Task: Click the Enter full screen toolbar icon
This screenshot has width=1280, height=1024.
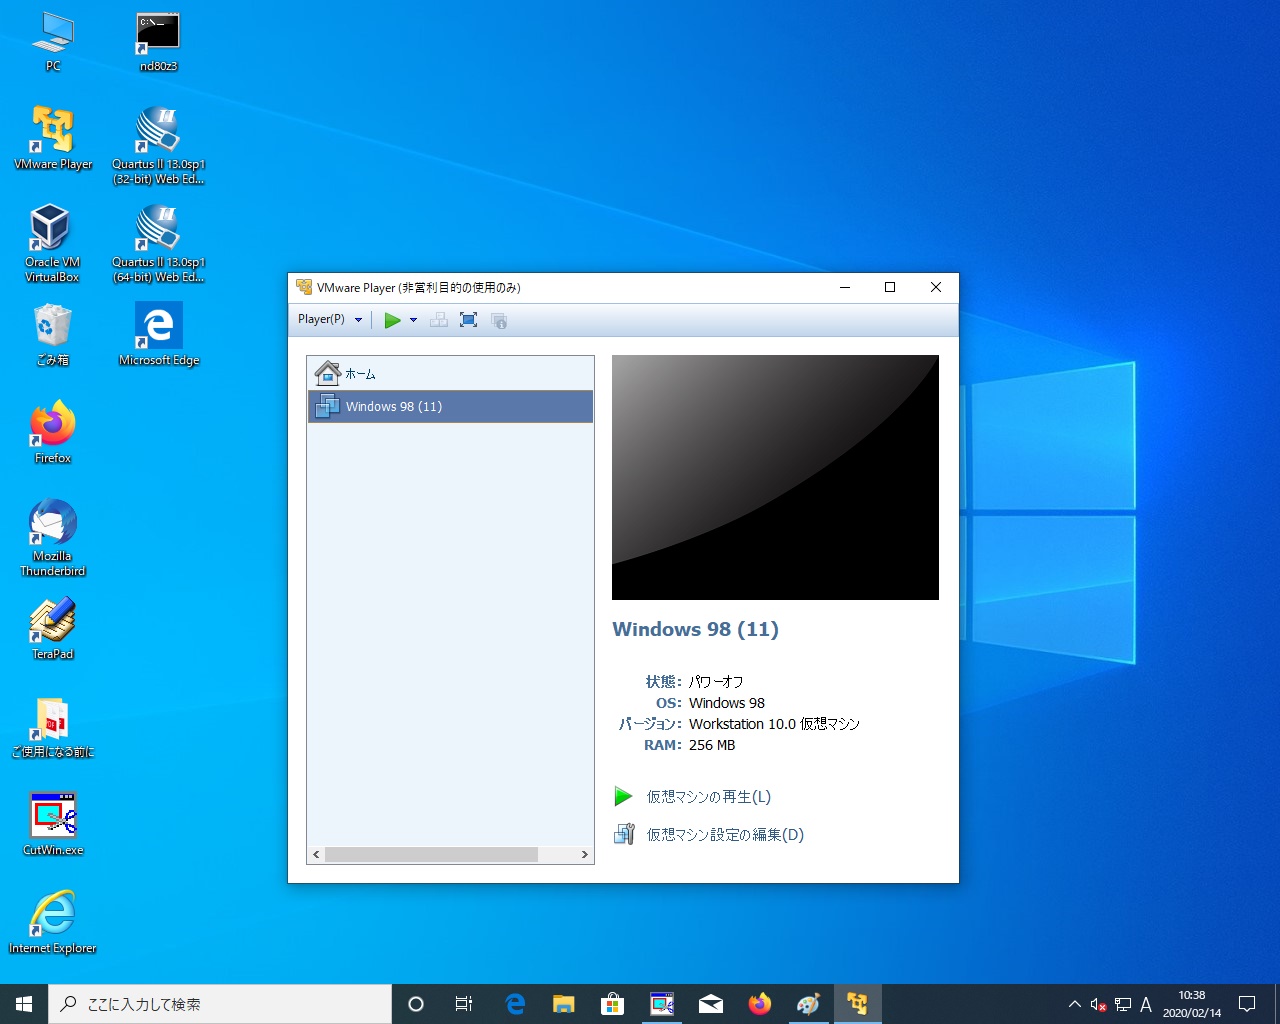Action: [468, 320]
